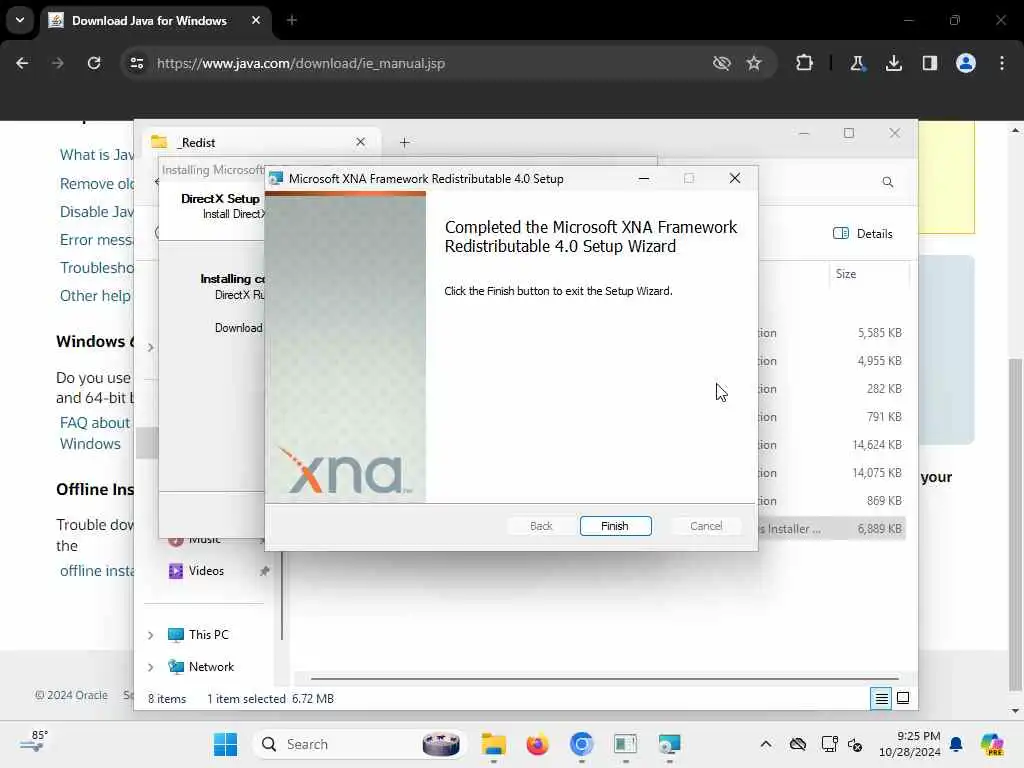The width and height of the screenshot is (1024, 768).
Task: Open the 'Other help' link
Action: coord(95,296)
